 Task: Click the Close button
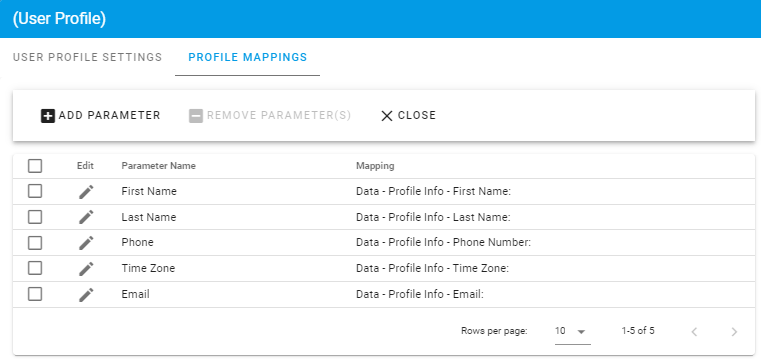click(x=408, y=115)
